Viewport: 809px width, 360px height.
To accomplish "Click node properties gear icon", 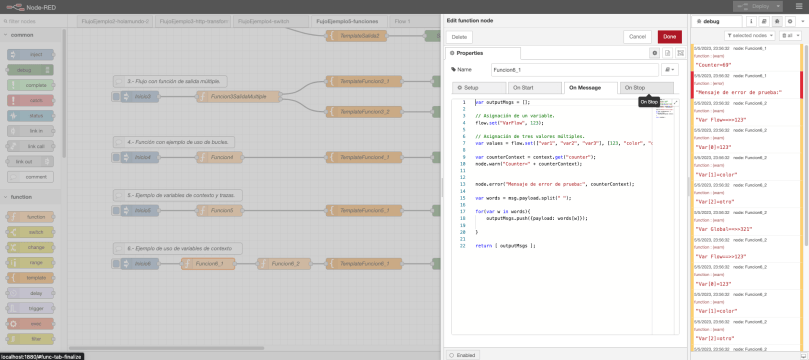I will 654,53.
